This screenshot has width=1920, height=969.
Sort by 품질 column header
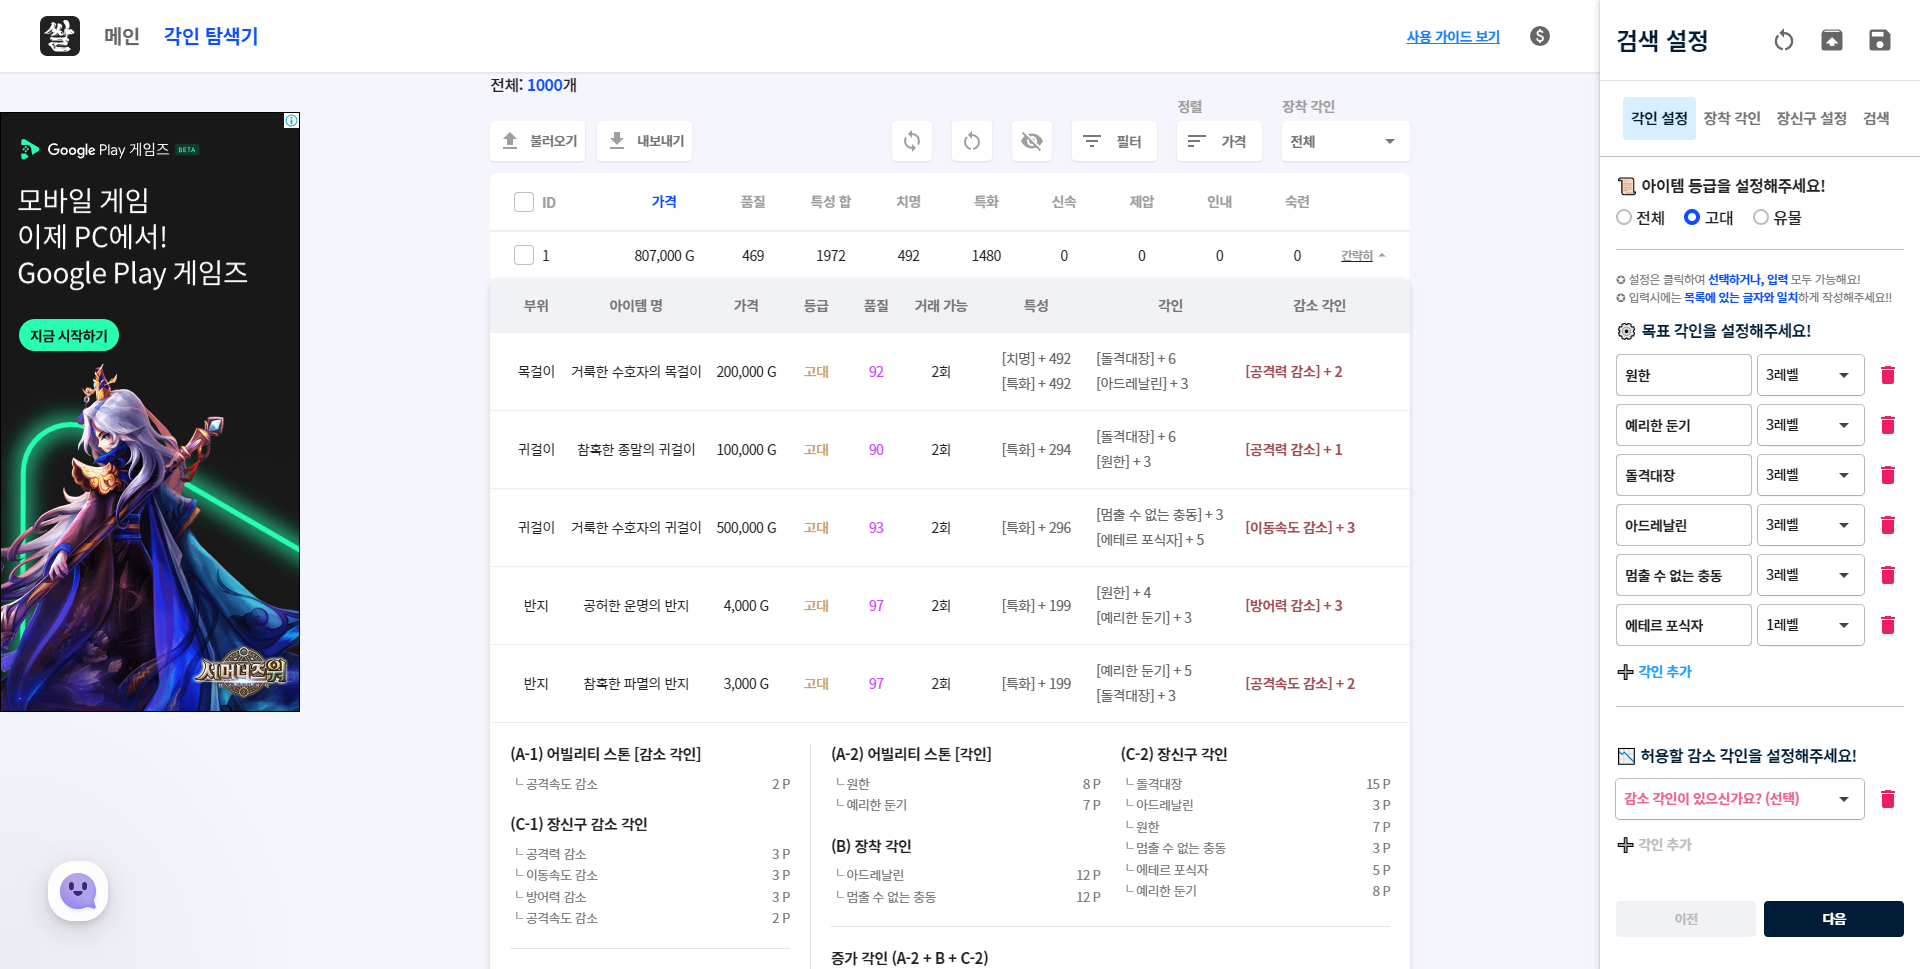[x=753, y=202]
